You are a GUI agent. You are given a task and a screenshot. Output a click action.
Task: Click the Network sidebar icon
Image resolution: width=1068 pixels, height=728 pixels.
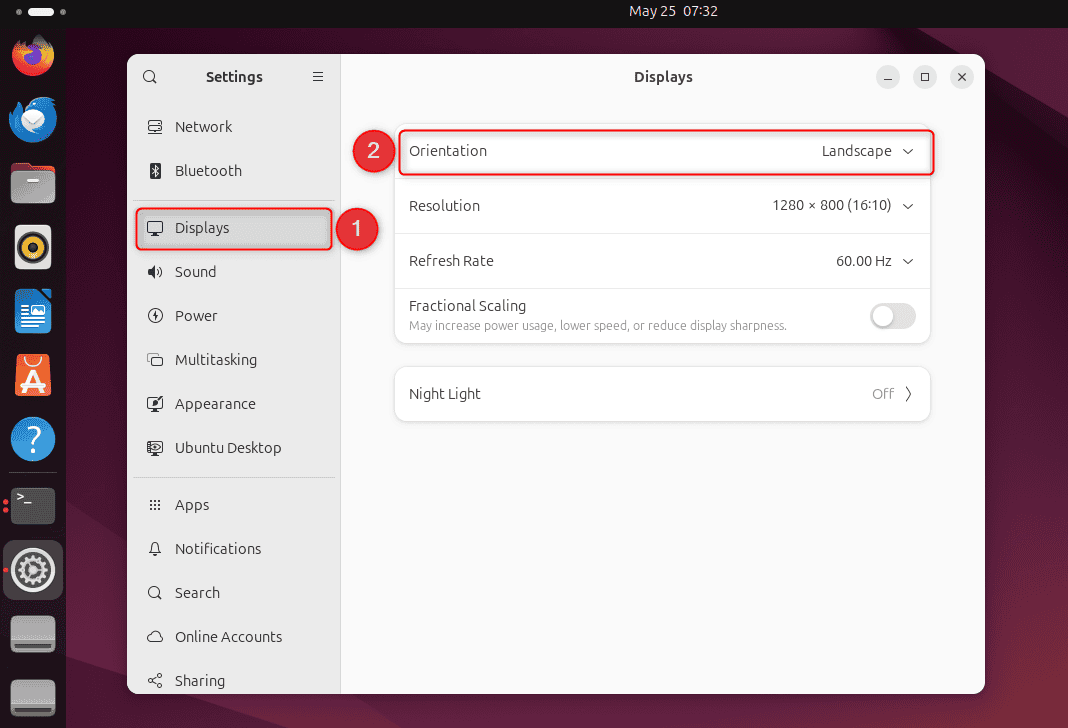155,127
